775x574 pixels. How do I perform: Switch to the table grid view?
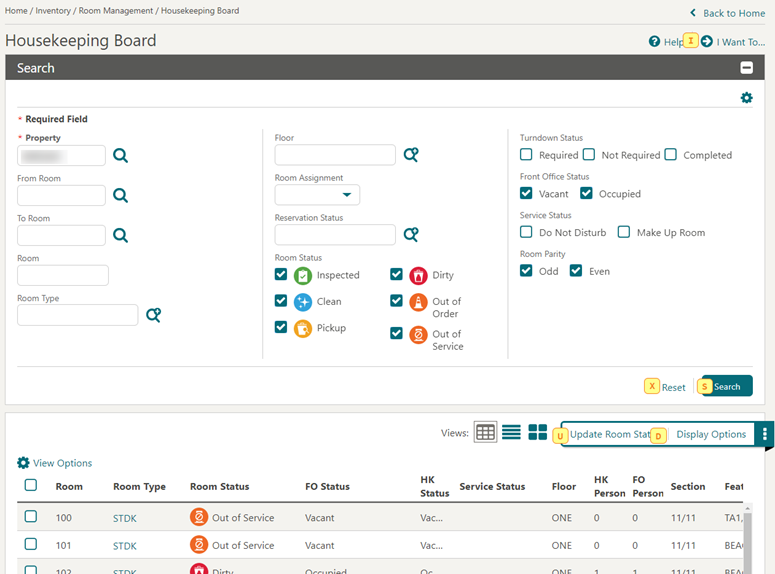(485, 433)
